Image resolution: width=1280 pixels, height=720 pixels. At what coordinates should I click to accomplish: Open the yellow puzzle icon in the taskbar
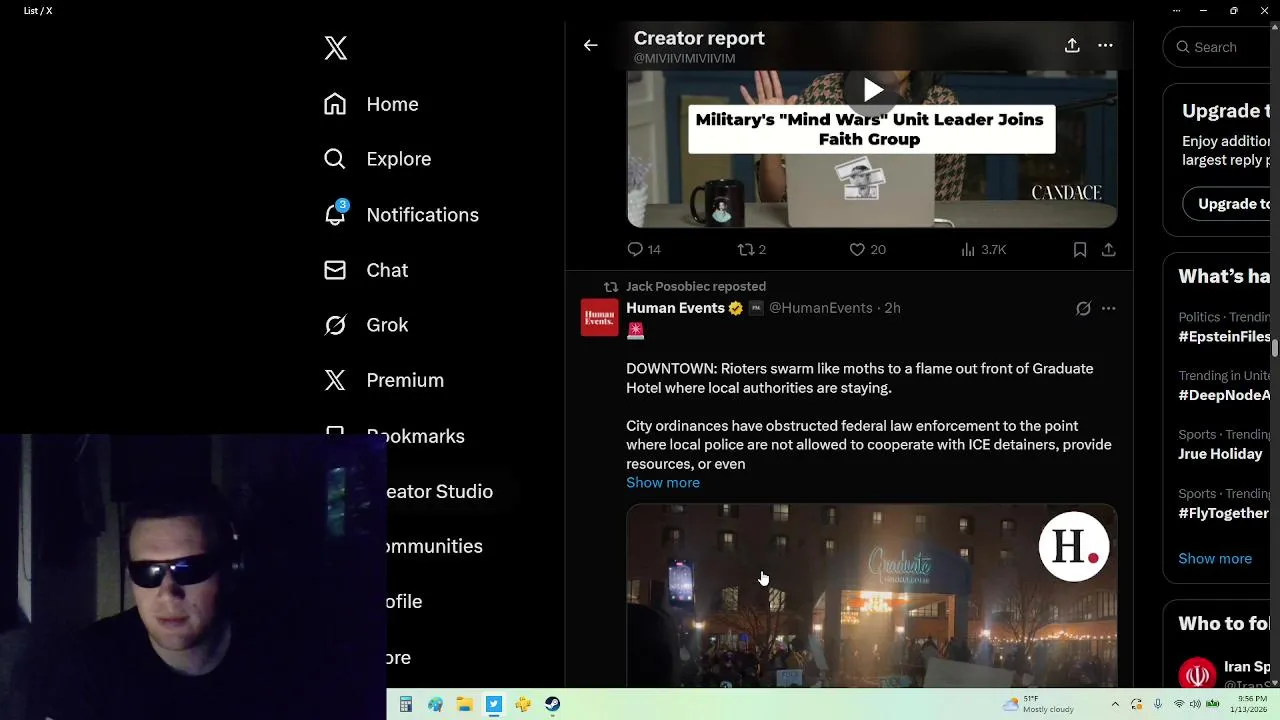(523, 704)
